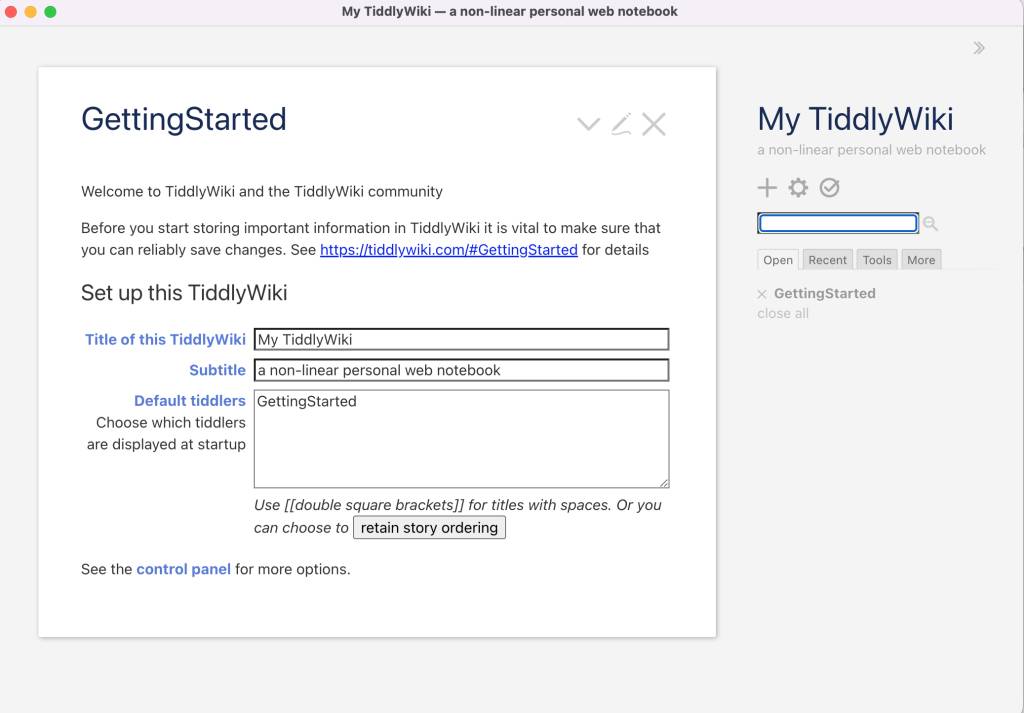Edit the GettingStarted tiddler with pencil icon
This screenshot has height=713, width=1024.
tap(621, 123)
